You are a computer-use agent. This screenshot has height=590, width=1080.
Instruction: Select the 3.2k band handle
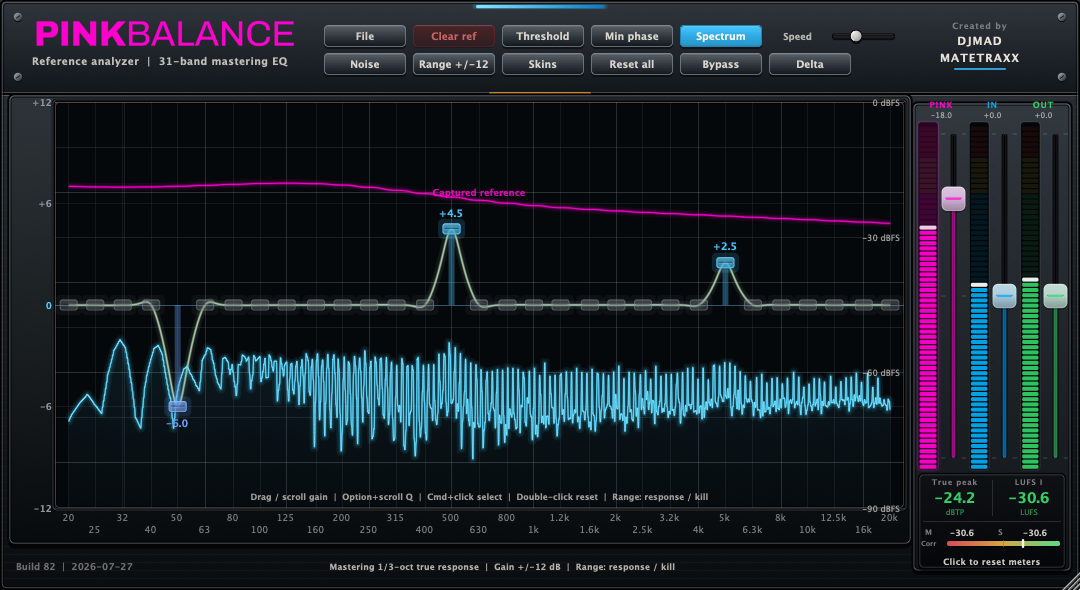click(670, 305)
